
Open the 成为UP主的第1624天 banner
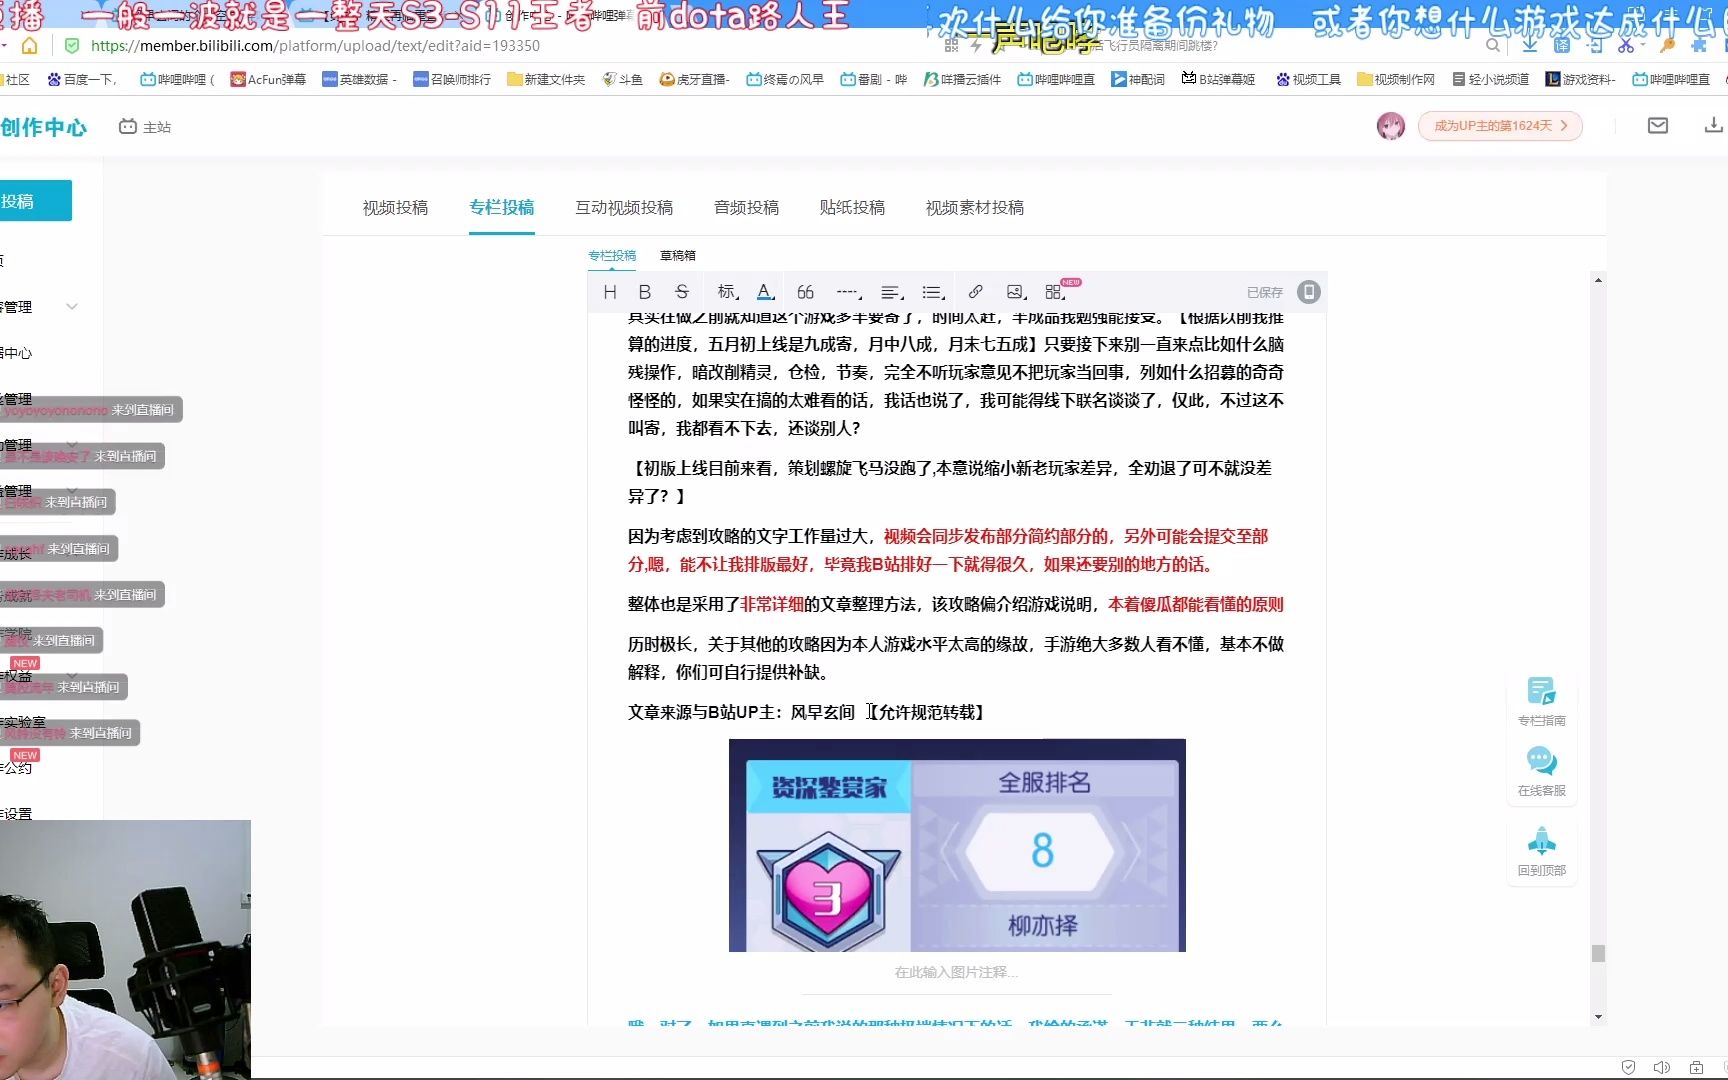coord(1500,126)
